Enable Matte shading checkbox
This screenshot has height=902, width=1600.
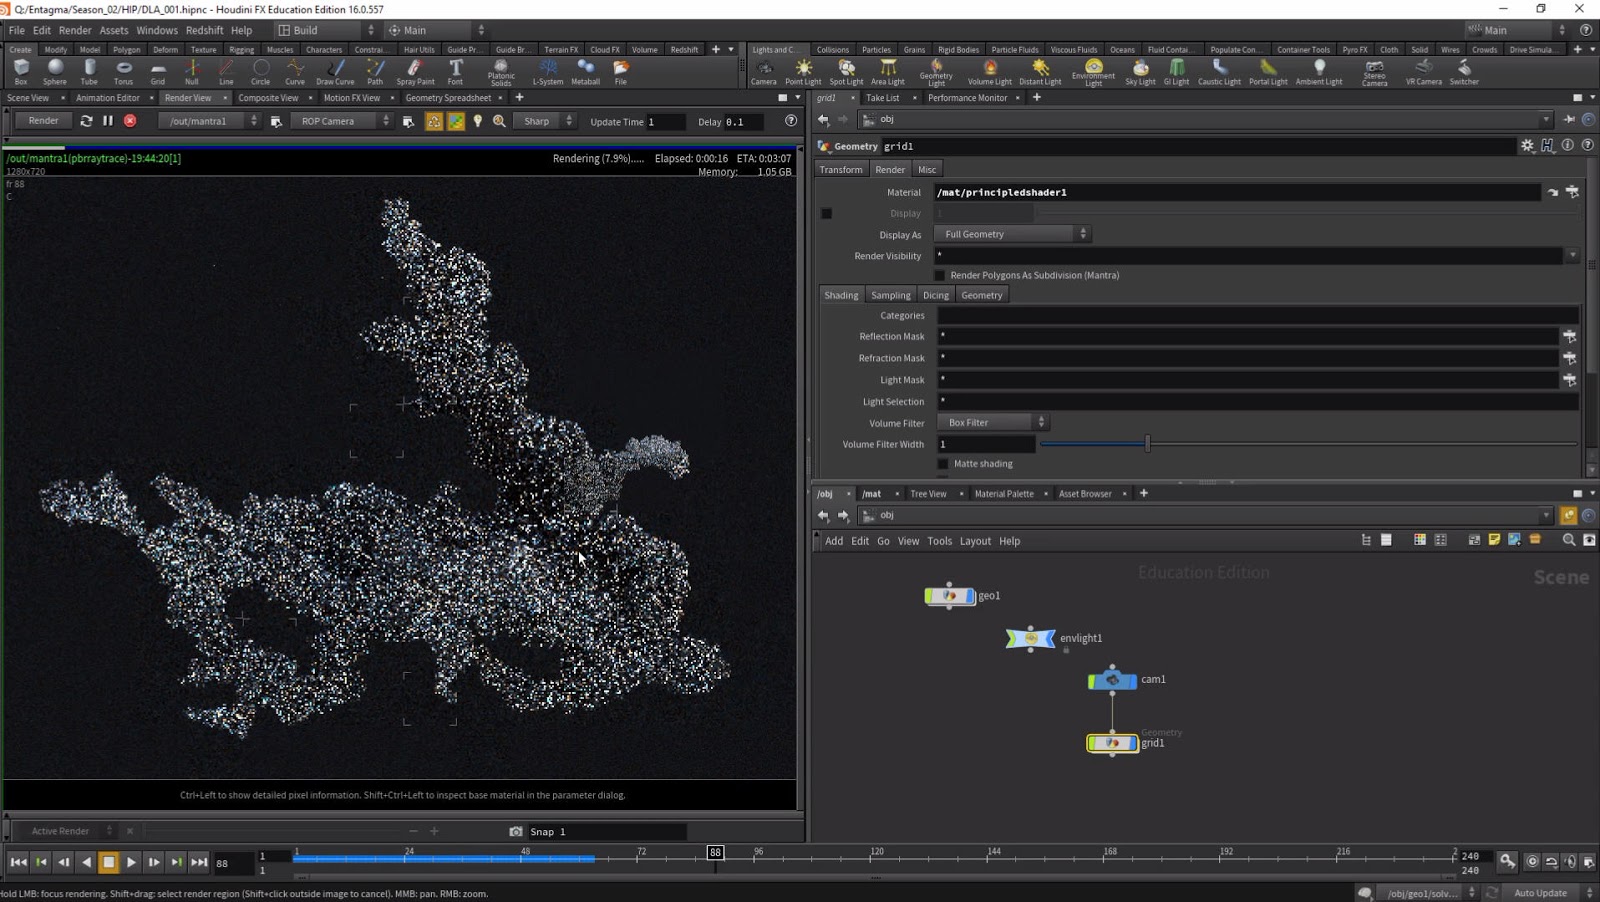(943, 464)
